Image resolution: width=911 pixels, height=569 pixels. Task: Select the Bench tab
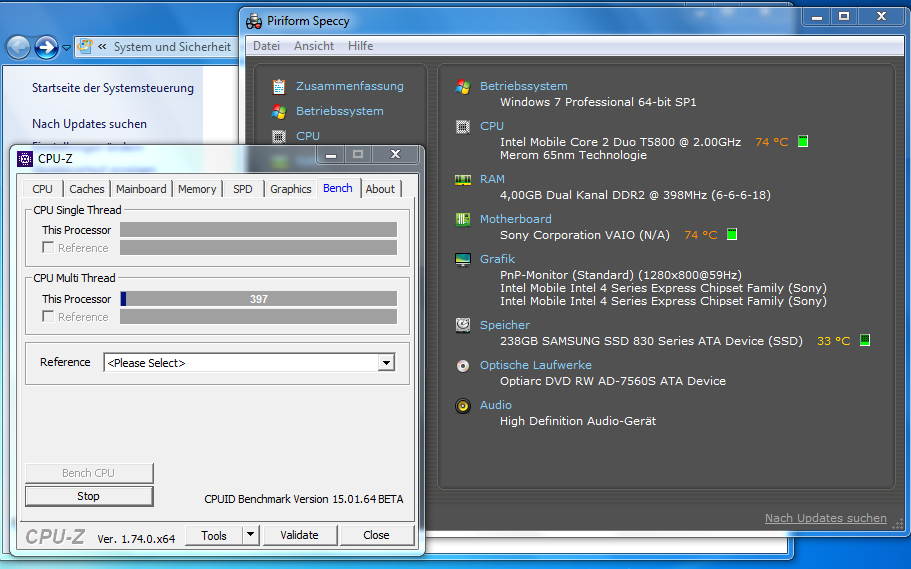(338, 188)
